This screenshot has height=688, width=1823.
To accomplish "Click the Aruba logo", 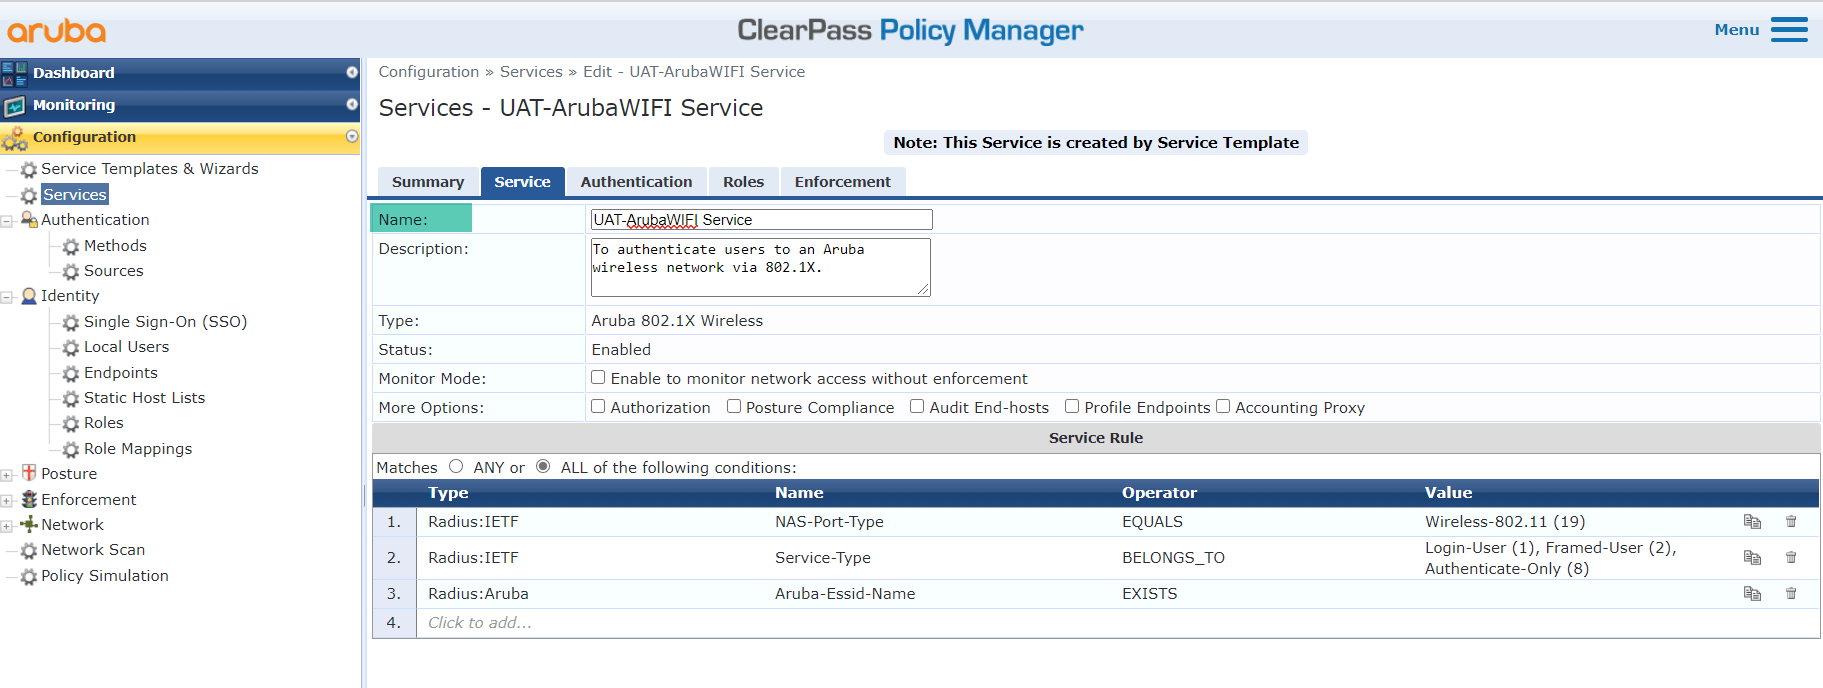I will tap(56, 31).
